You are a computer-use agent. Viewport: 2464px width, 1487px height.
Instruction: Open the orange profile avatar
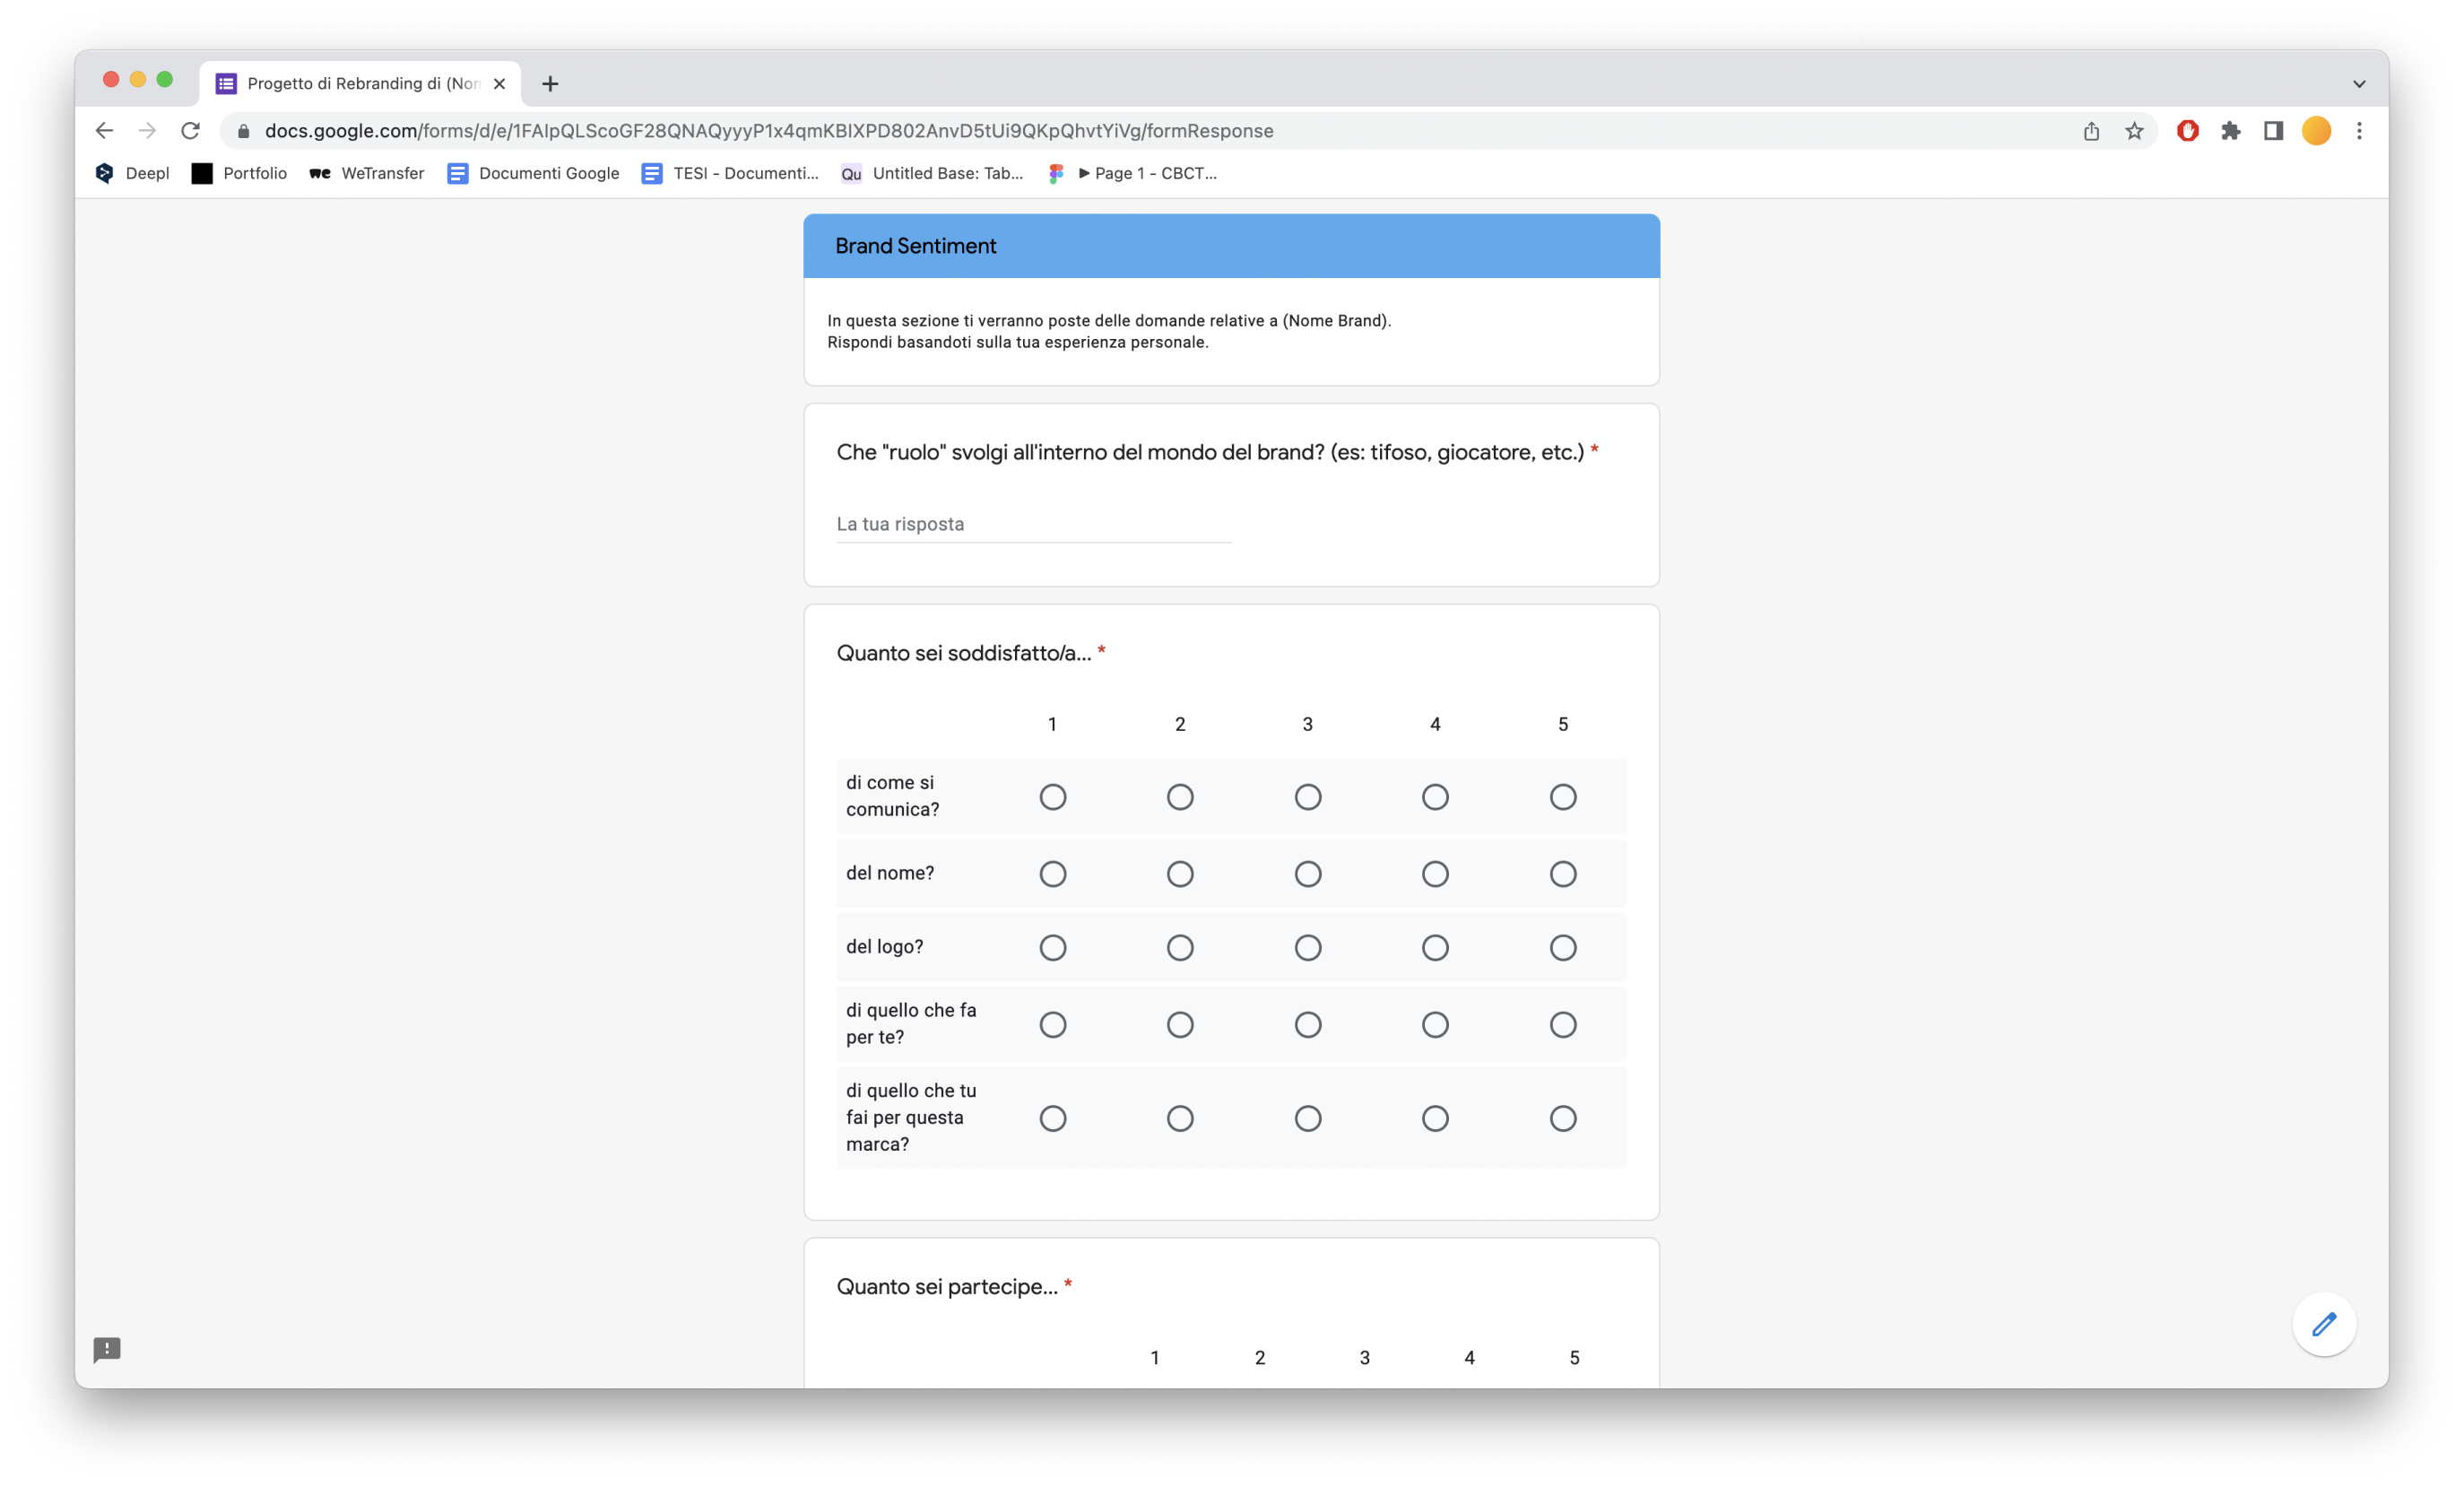2316,131
